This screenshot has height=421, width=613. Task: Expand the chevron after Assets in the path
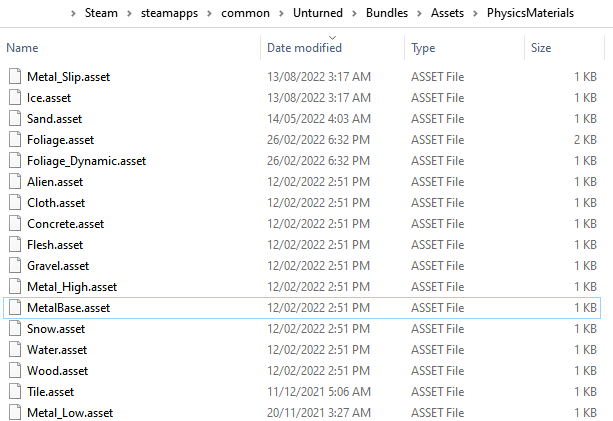[475, 14]
